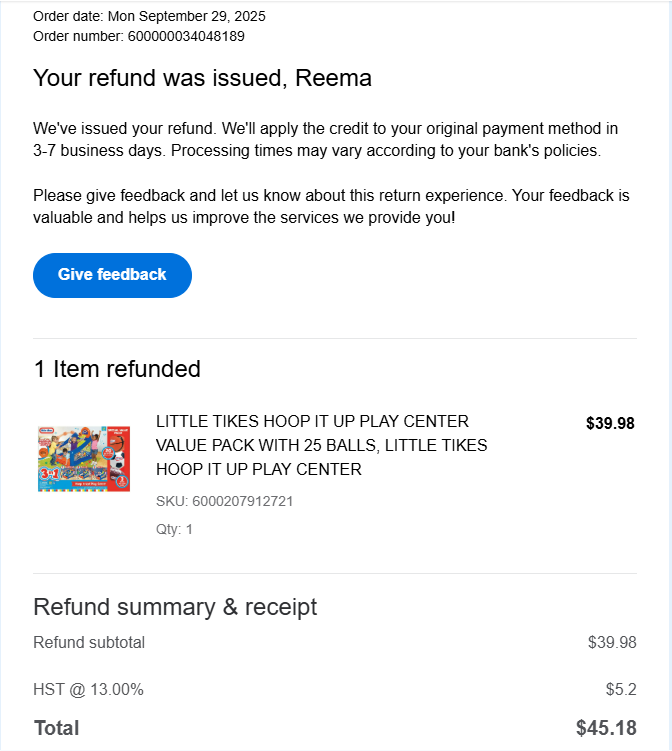The height and width of the screenshot is (751, 672).
Task: Click the bold $39.98 item price
Action: pyautogui.click(x=610, y=423)
